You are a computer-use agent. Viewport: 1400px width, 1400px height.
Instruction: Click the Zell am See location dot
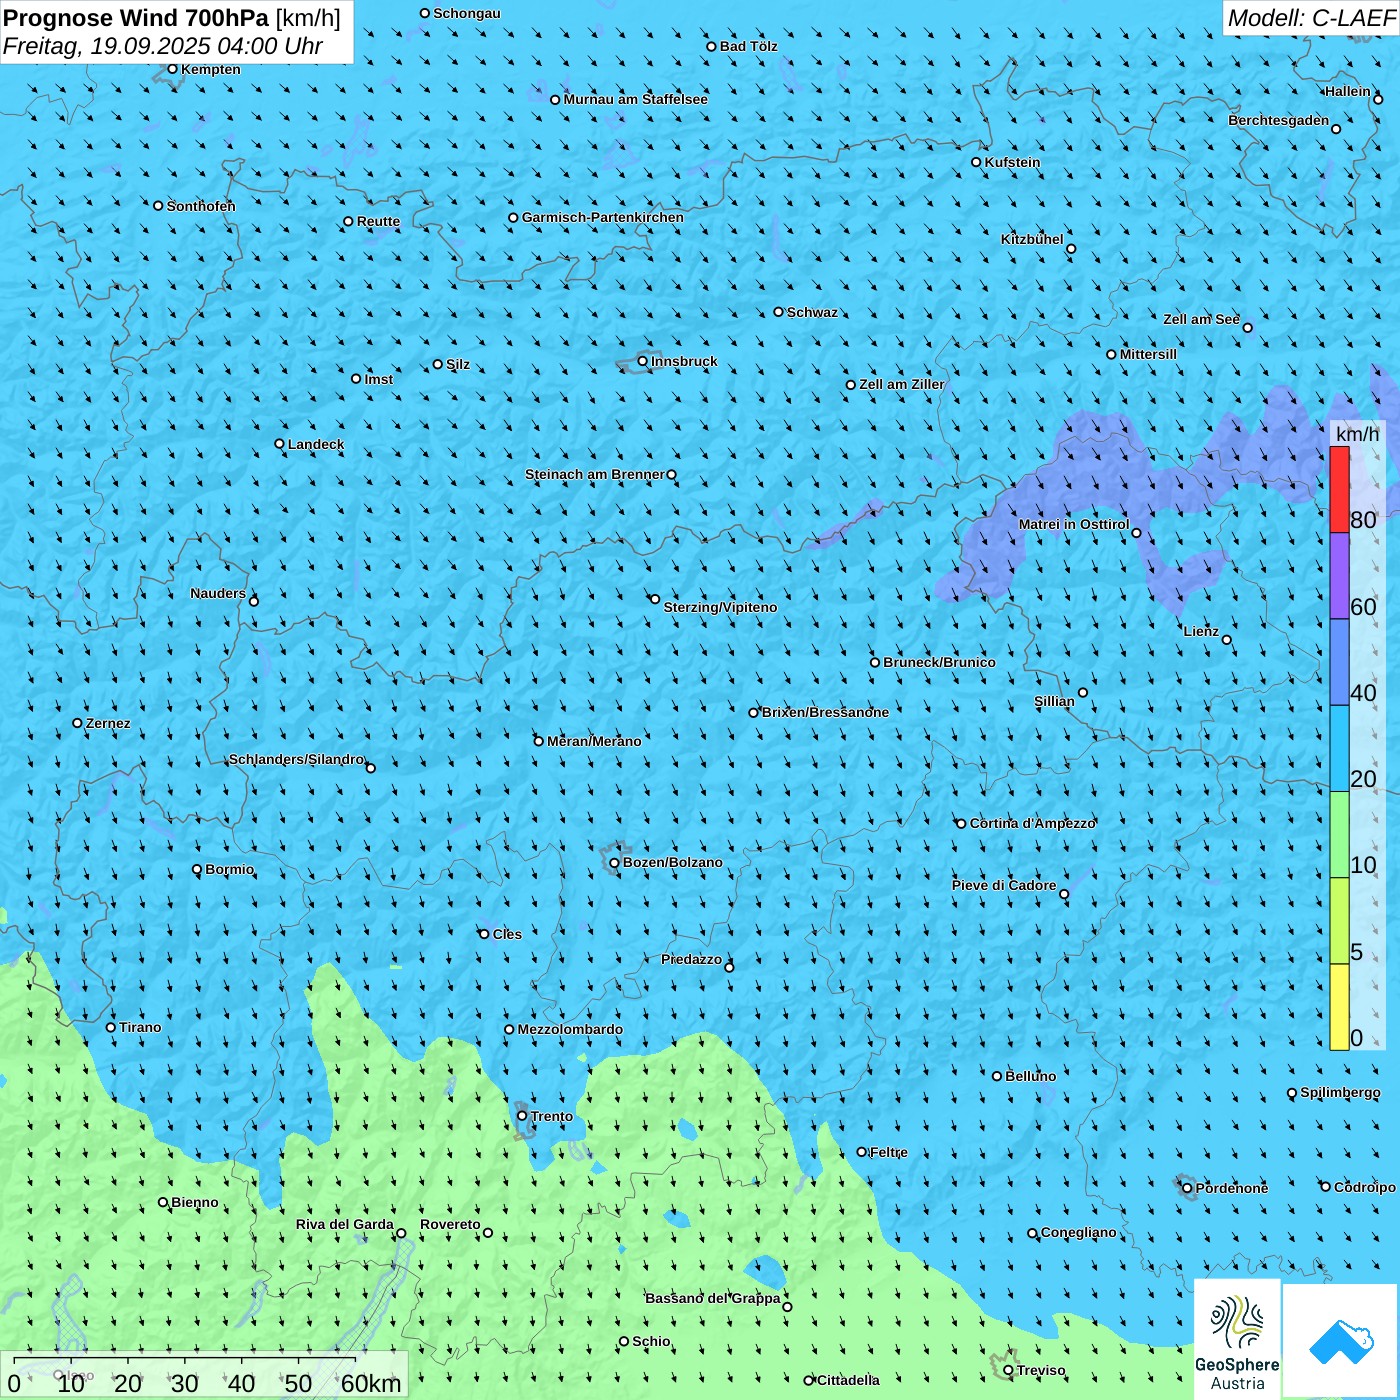[x=1247, y=327]
